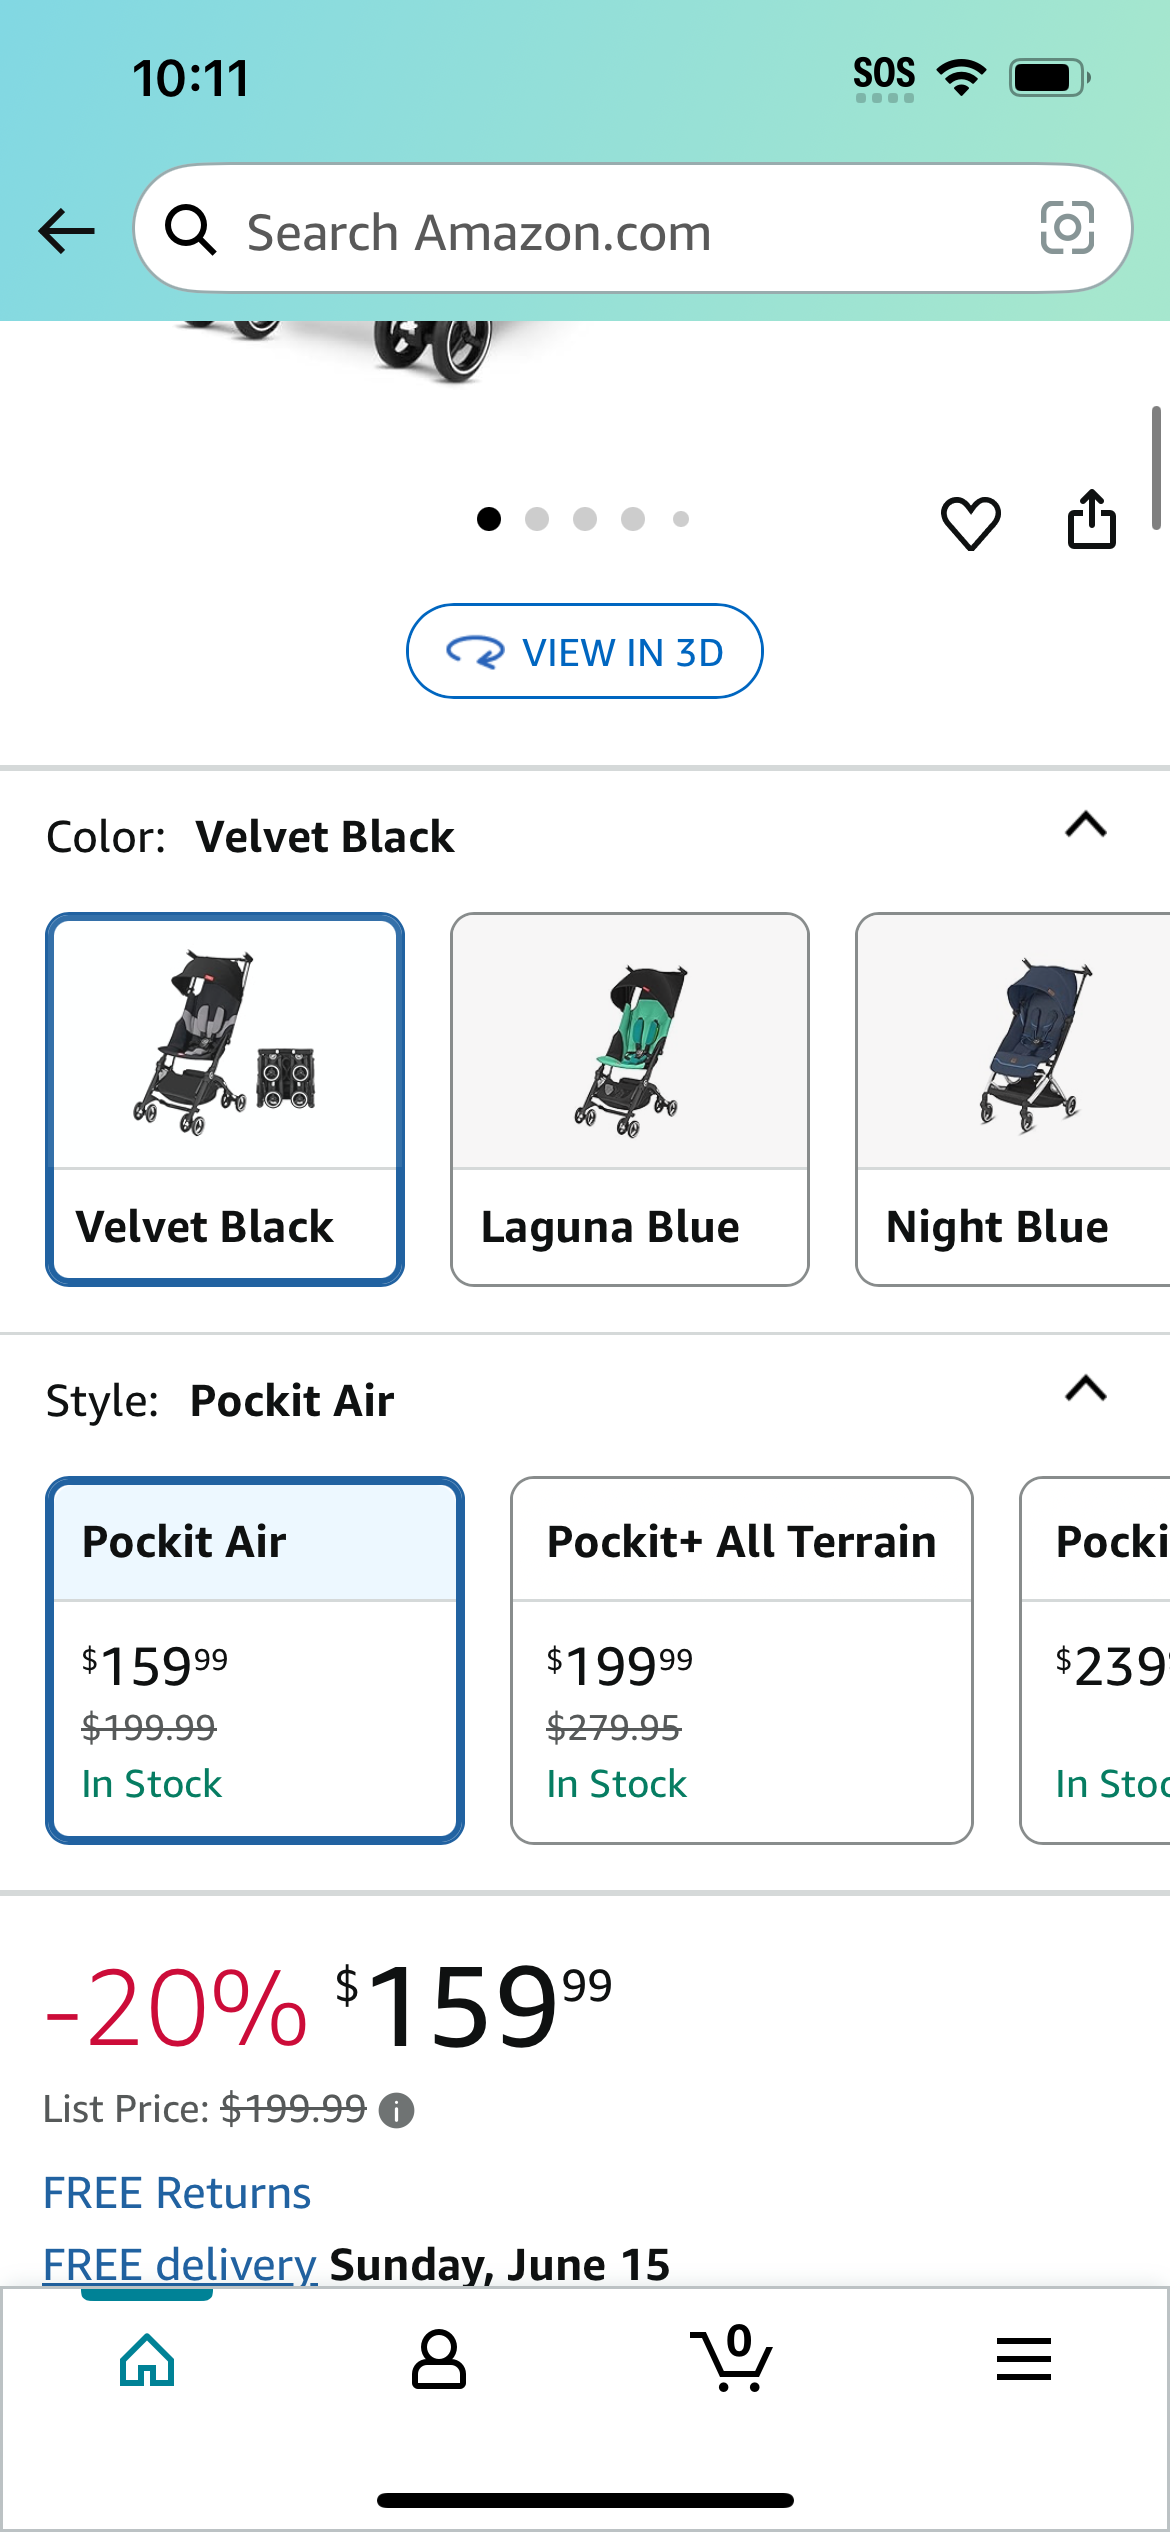
Task: Click the VIEW IN 3D button
Action: tap(585, 651)
